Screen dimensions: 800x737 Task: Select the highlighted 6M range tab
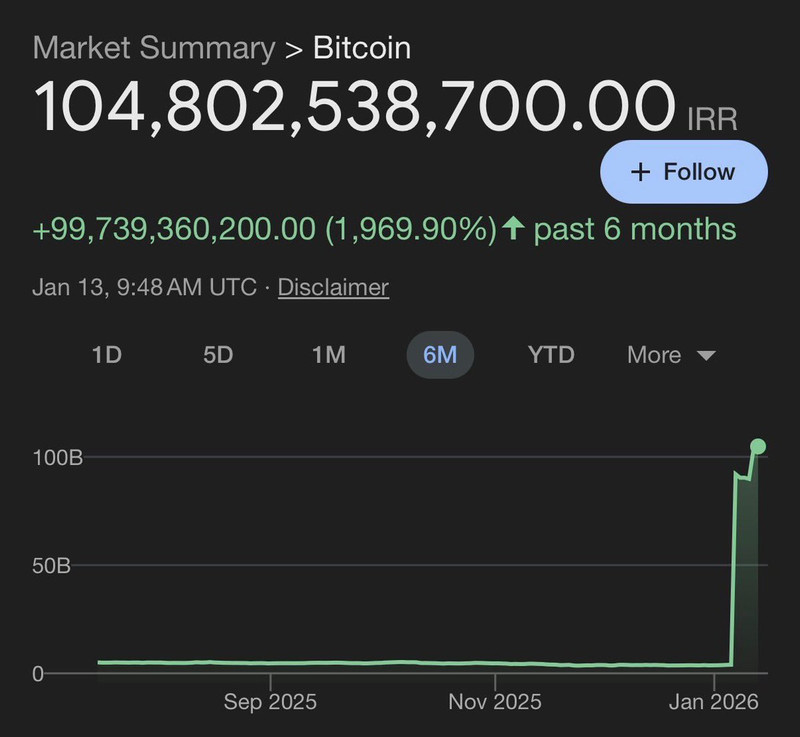click(x=440, y=355)
